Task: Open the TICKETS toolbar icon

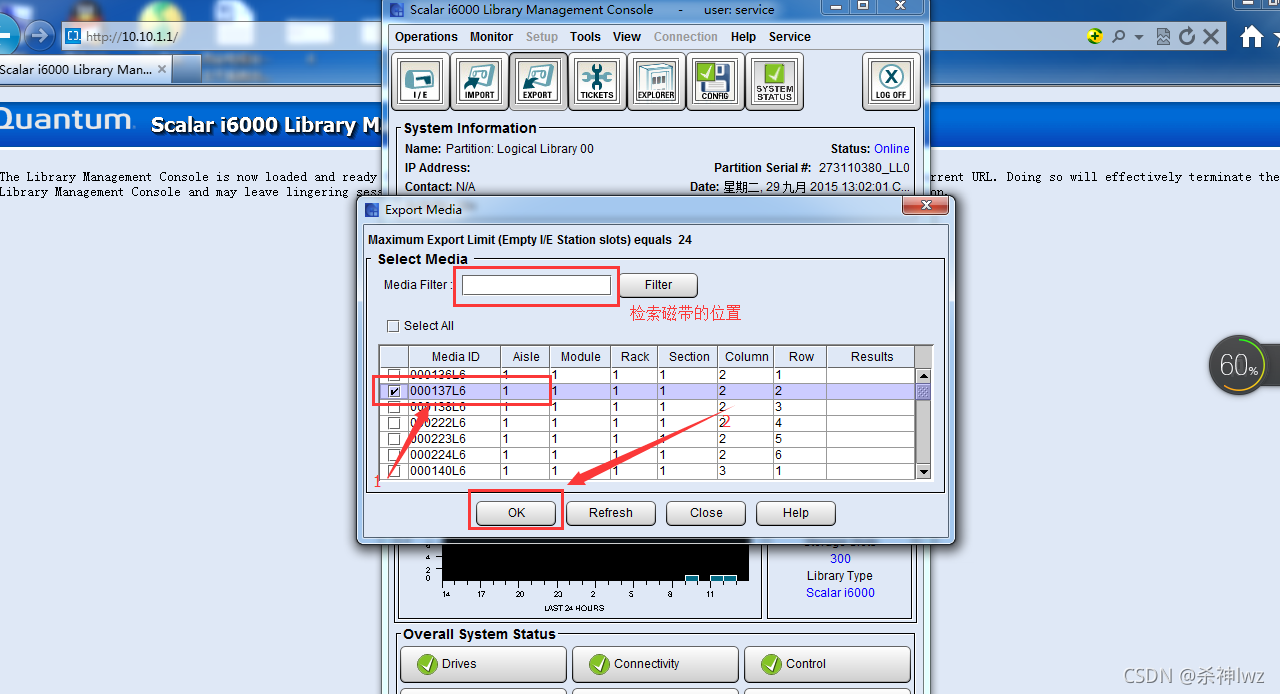Action: pyautogui.click(x=597, y=81)
